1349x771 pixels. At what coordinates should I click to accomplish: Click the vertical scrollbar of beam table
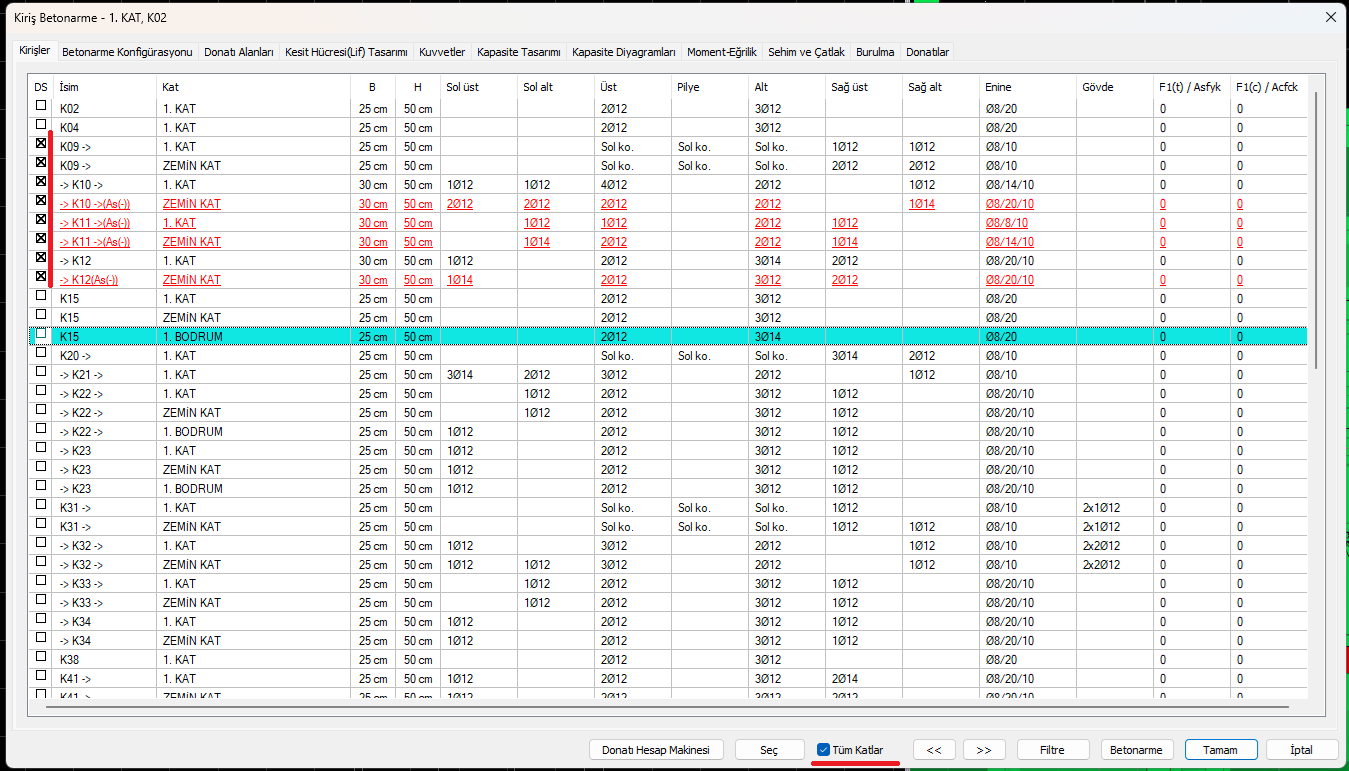[1316, 230]
